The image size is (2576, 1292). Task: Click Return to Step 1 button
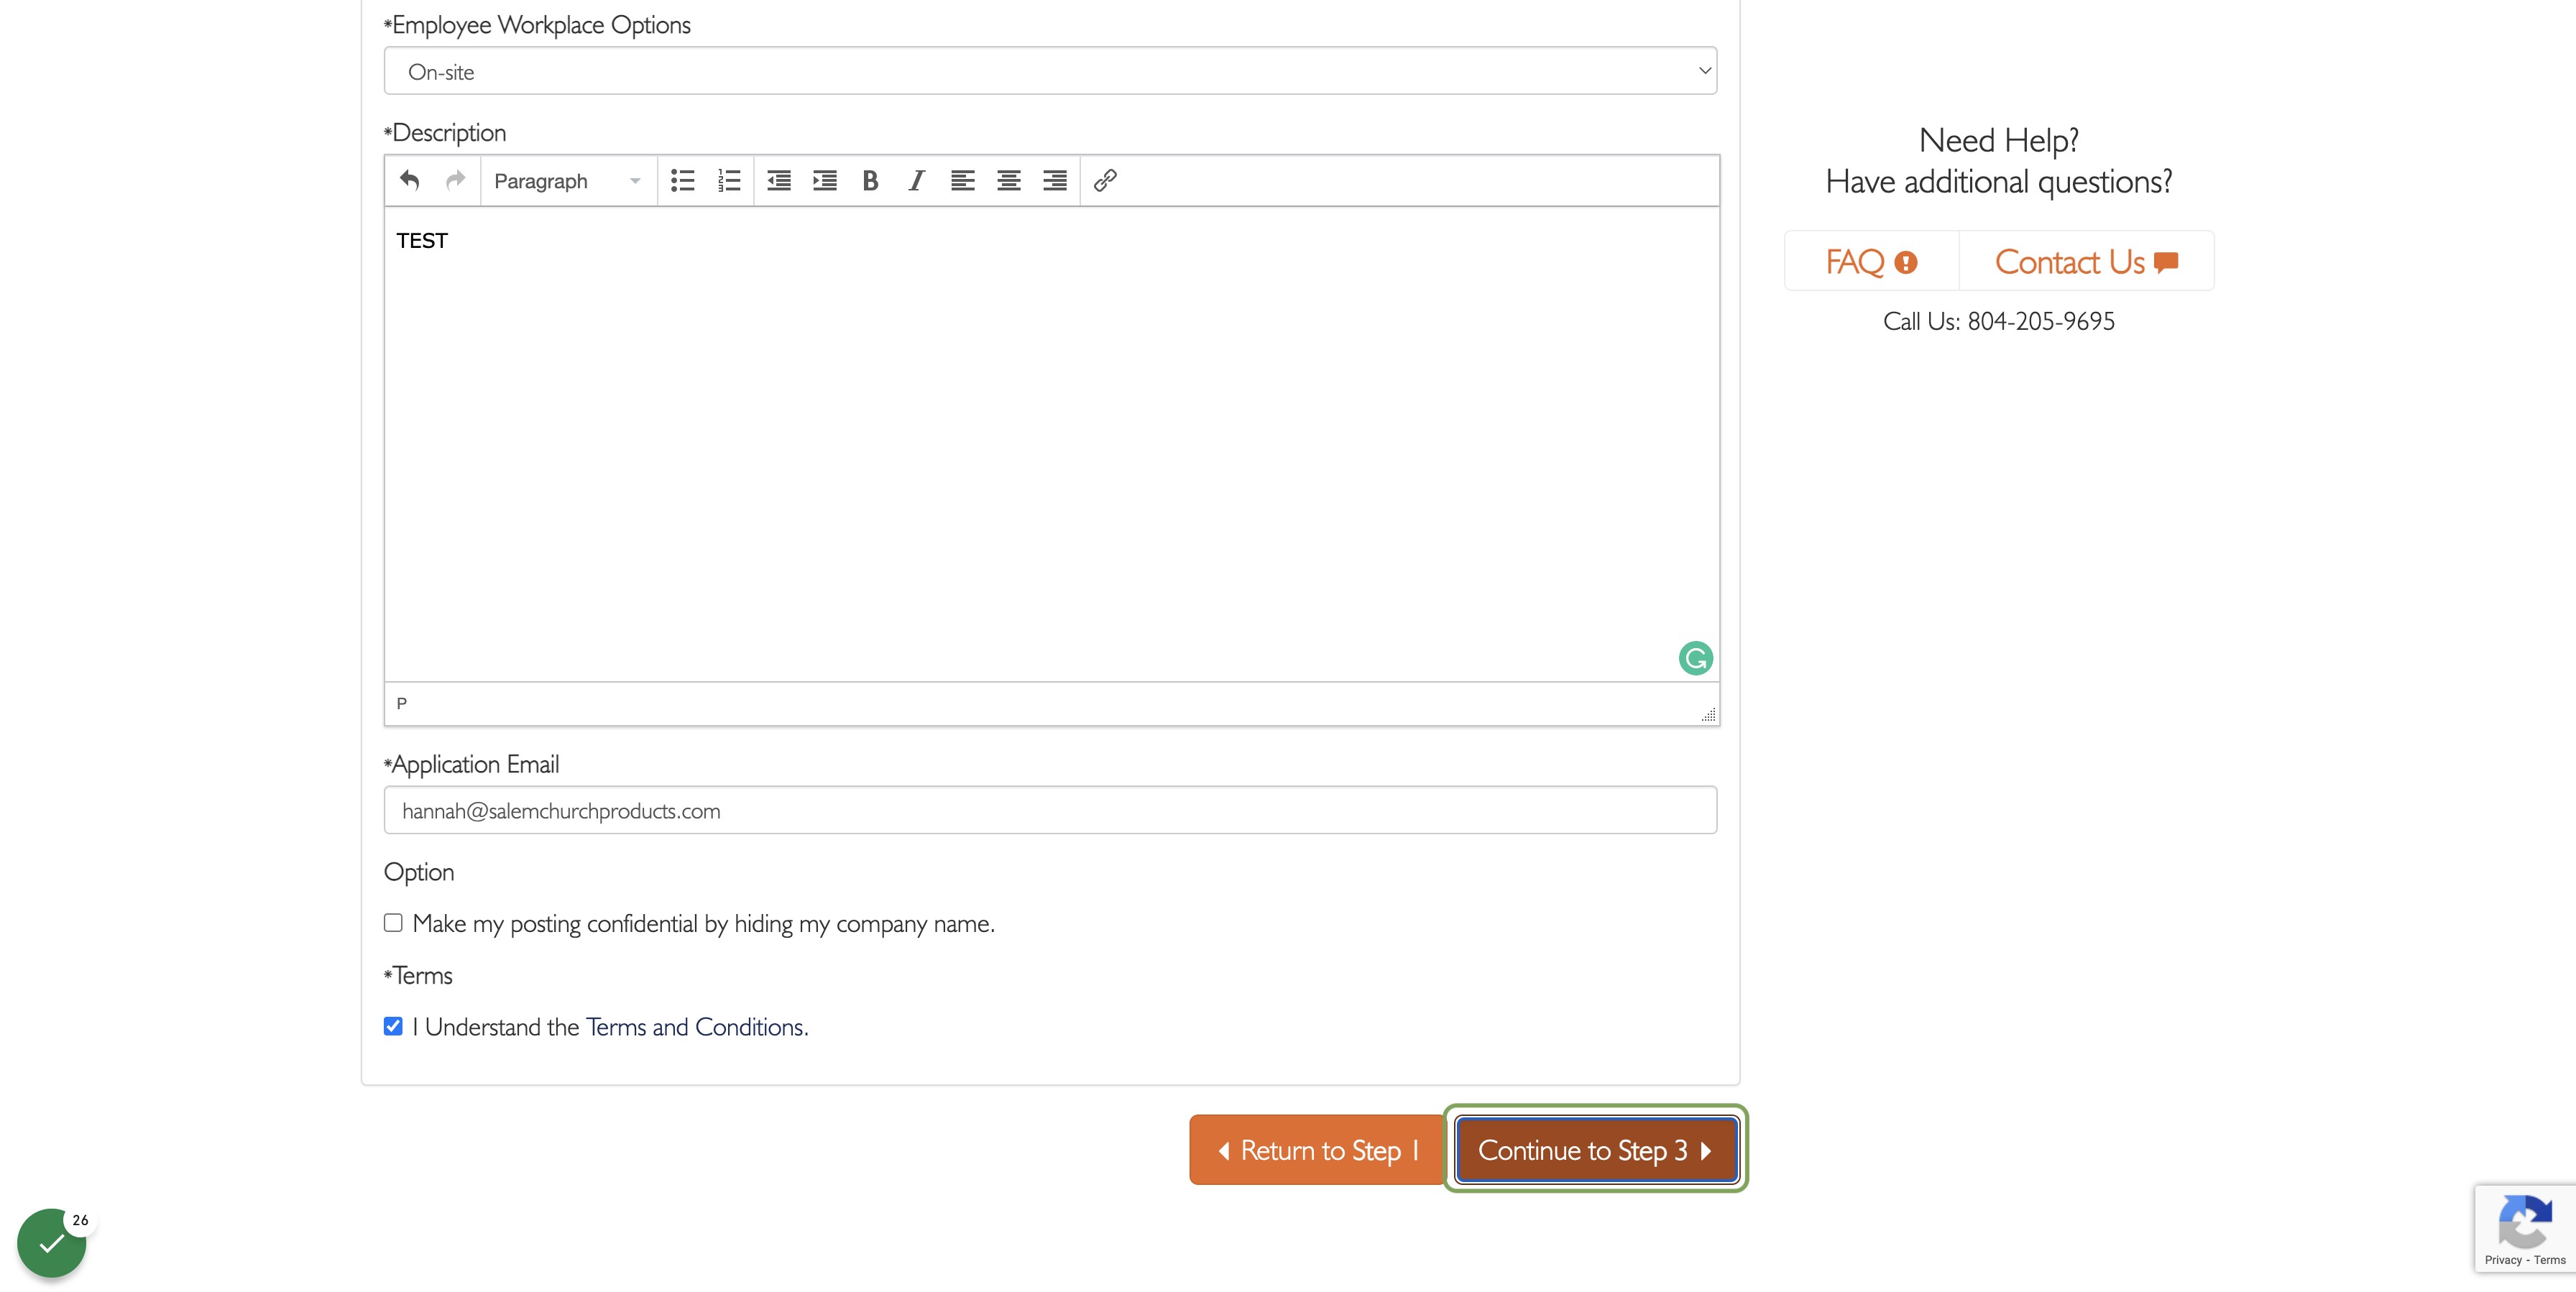[x=1317, y=1150]
